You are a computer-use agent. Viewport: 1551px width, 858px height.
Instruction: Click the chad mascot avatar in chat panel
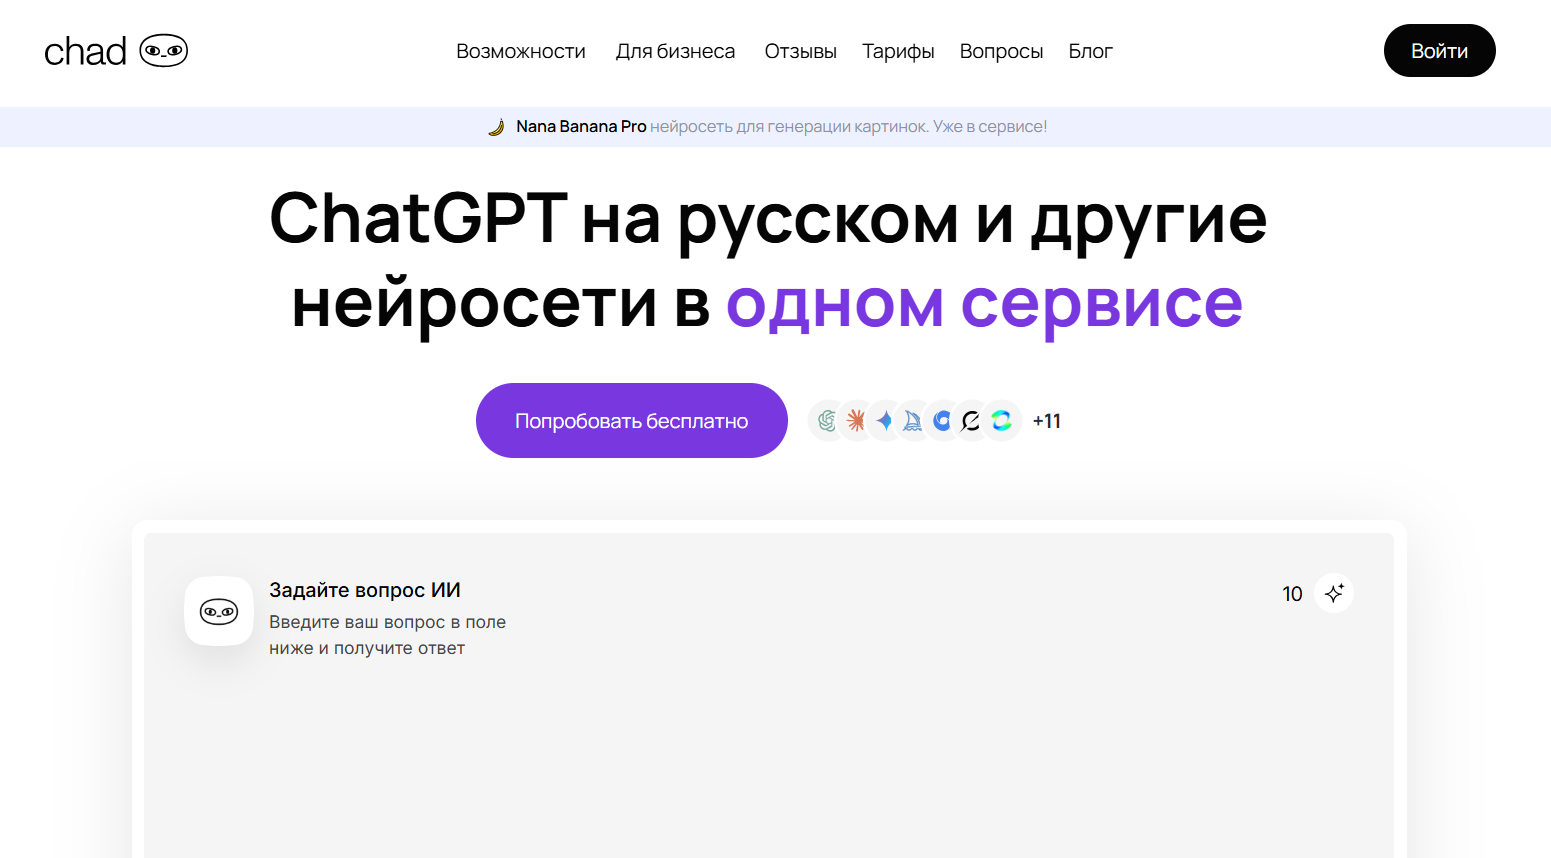pyautogui.click(x=219, y=611)
